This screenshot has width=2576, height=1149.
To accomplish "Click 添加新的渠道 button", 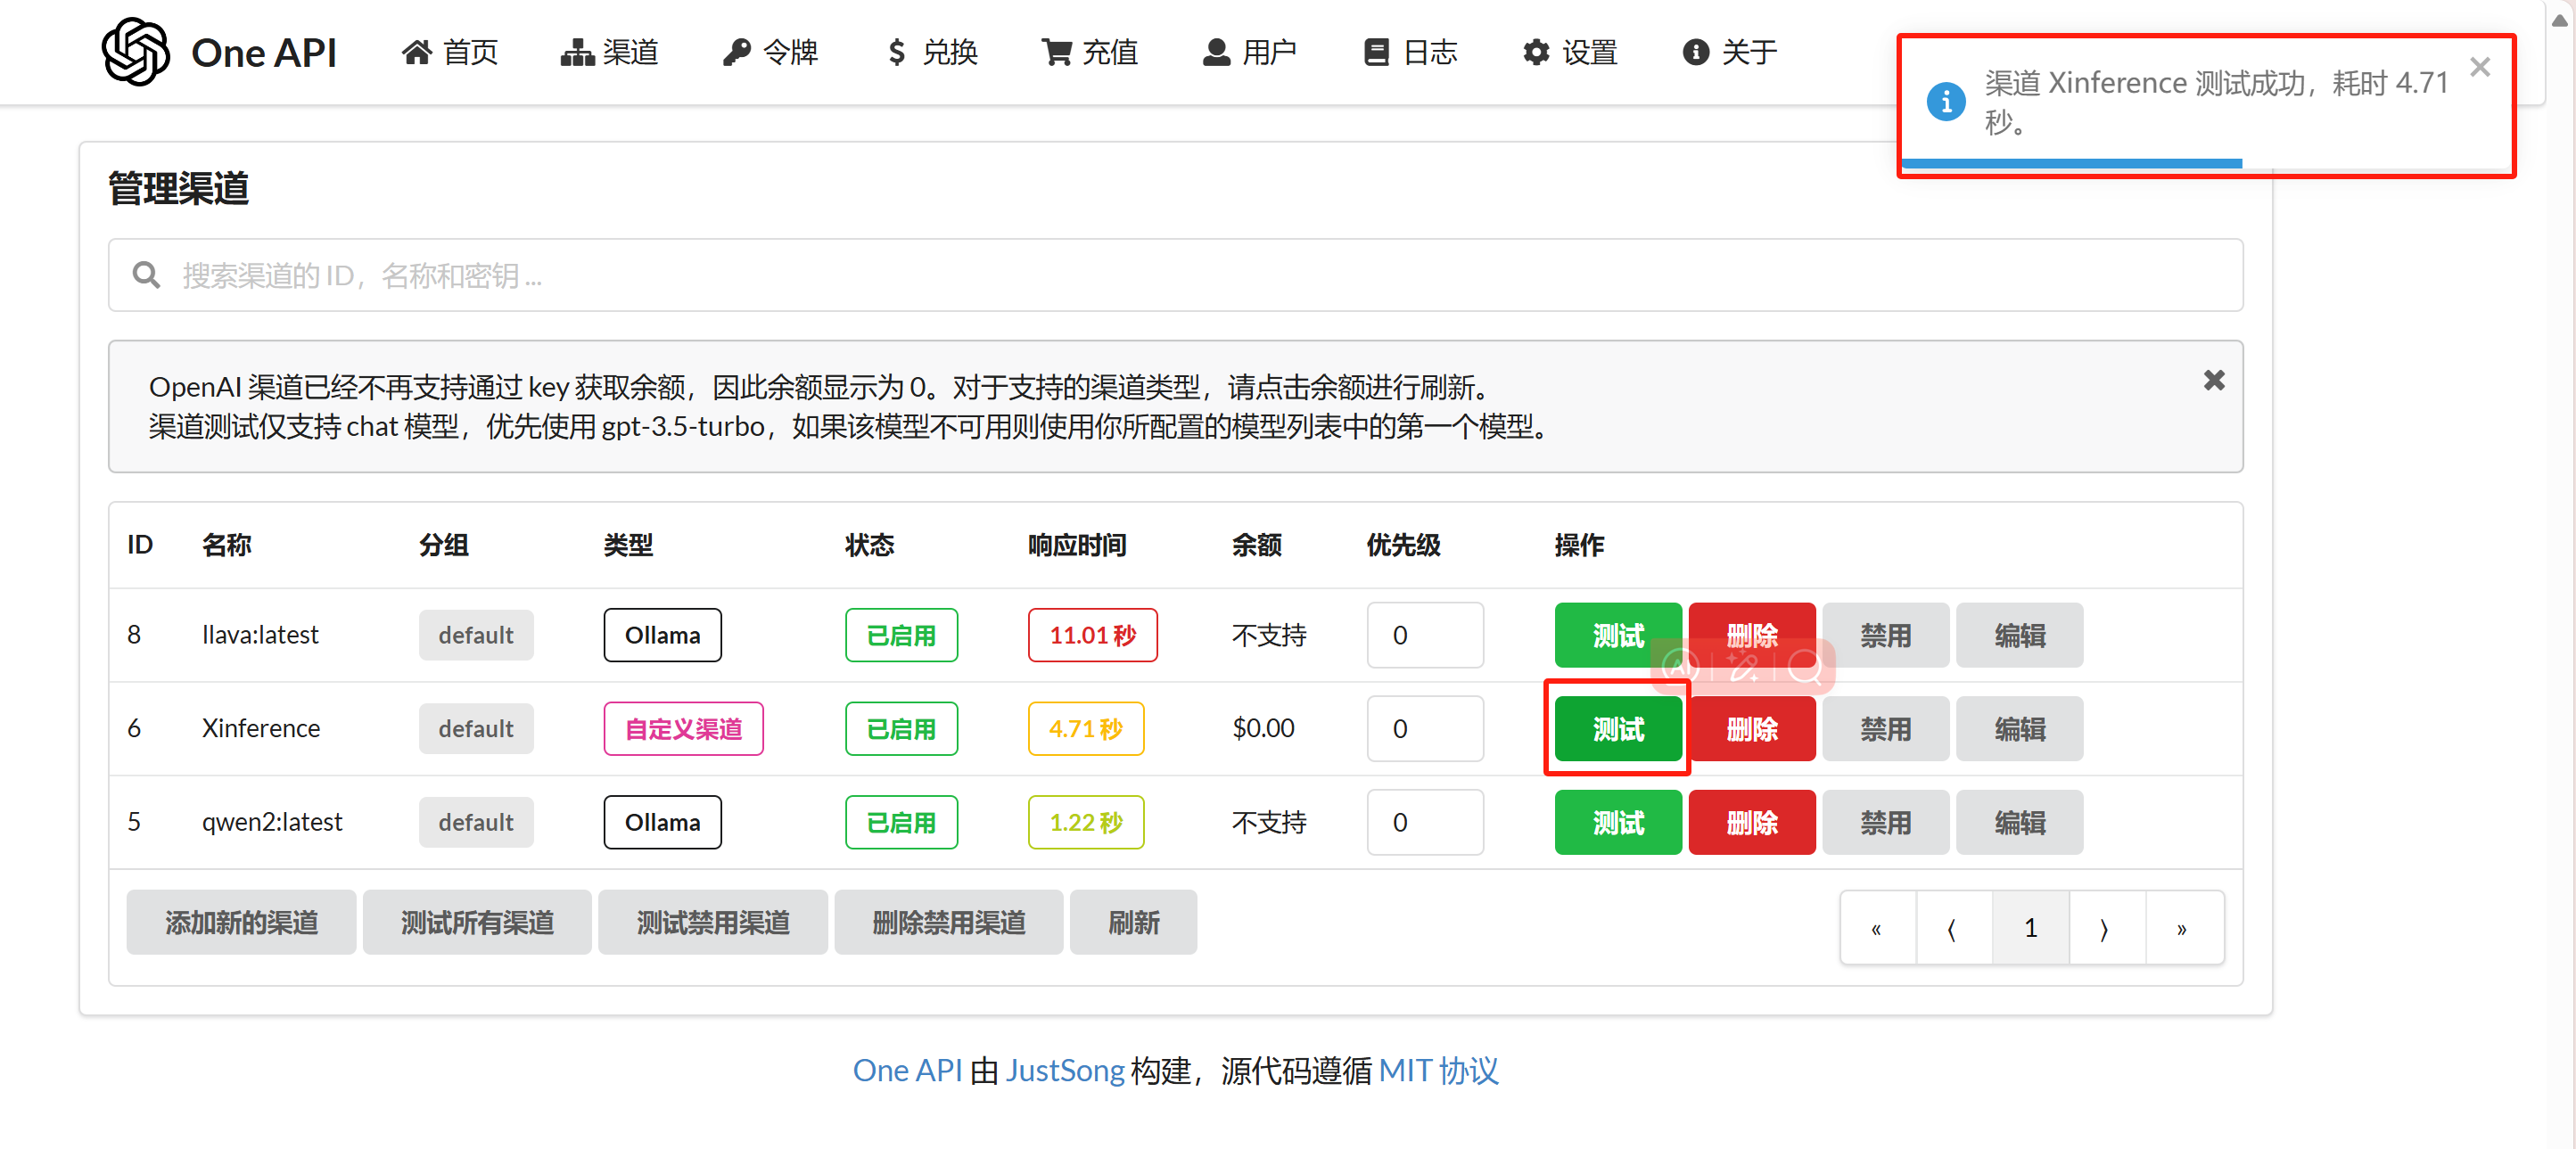I will (x=241, y=922).
